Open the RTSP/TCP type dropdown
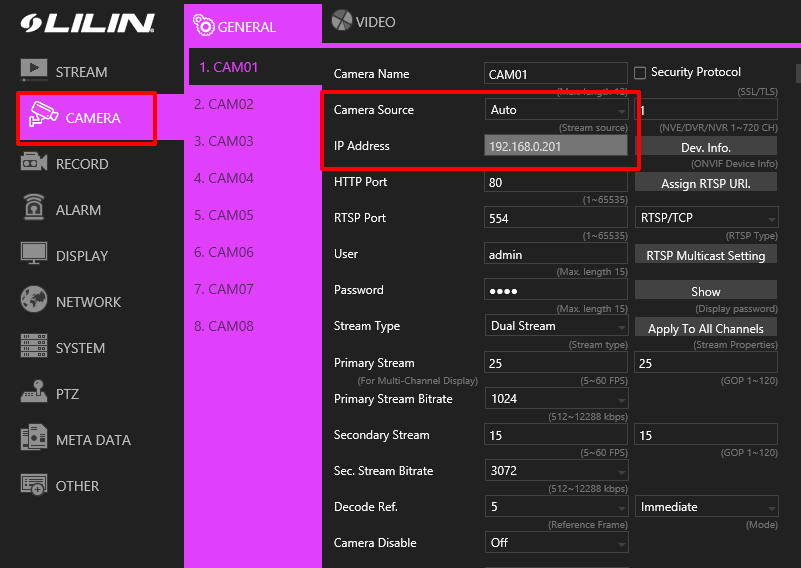Image resolution: width=801 pixels, height=568 pixels. point(706,218)
